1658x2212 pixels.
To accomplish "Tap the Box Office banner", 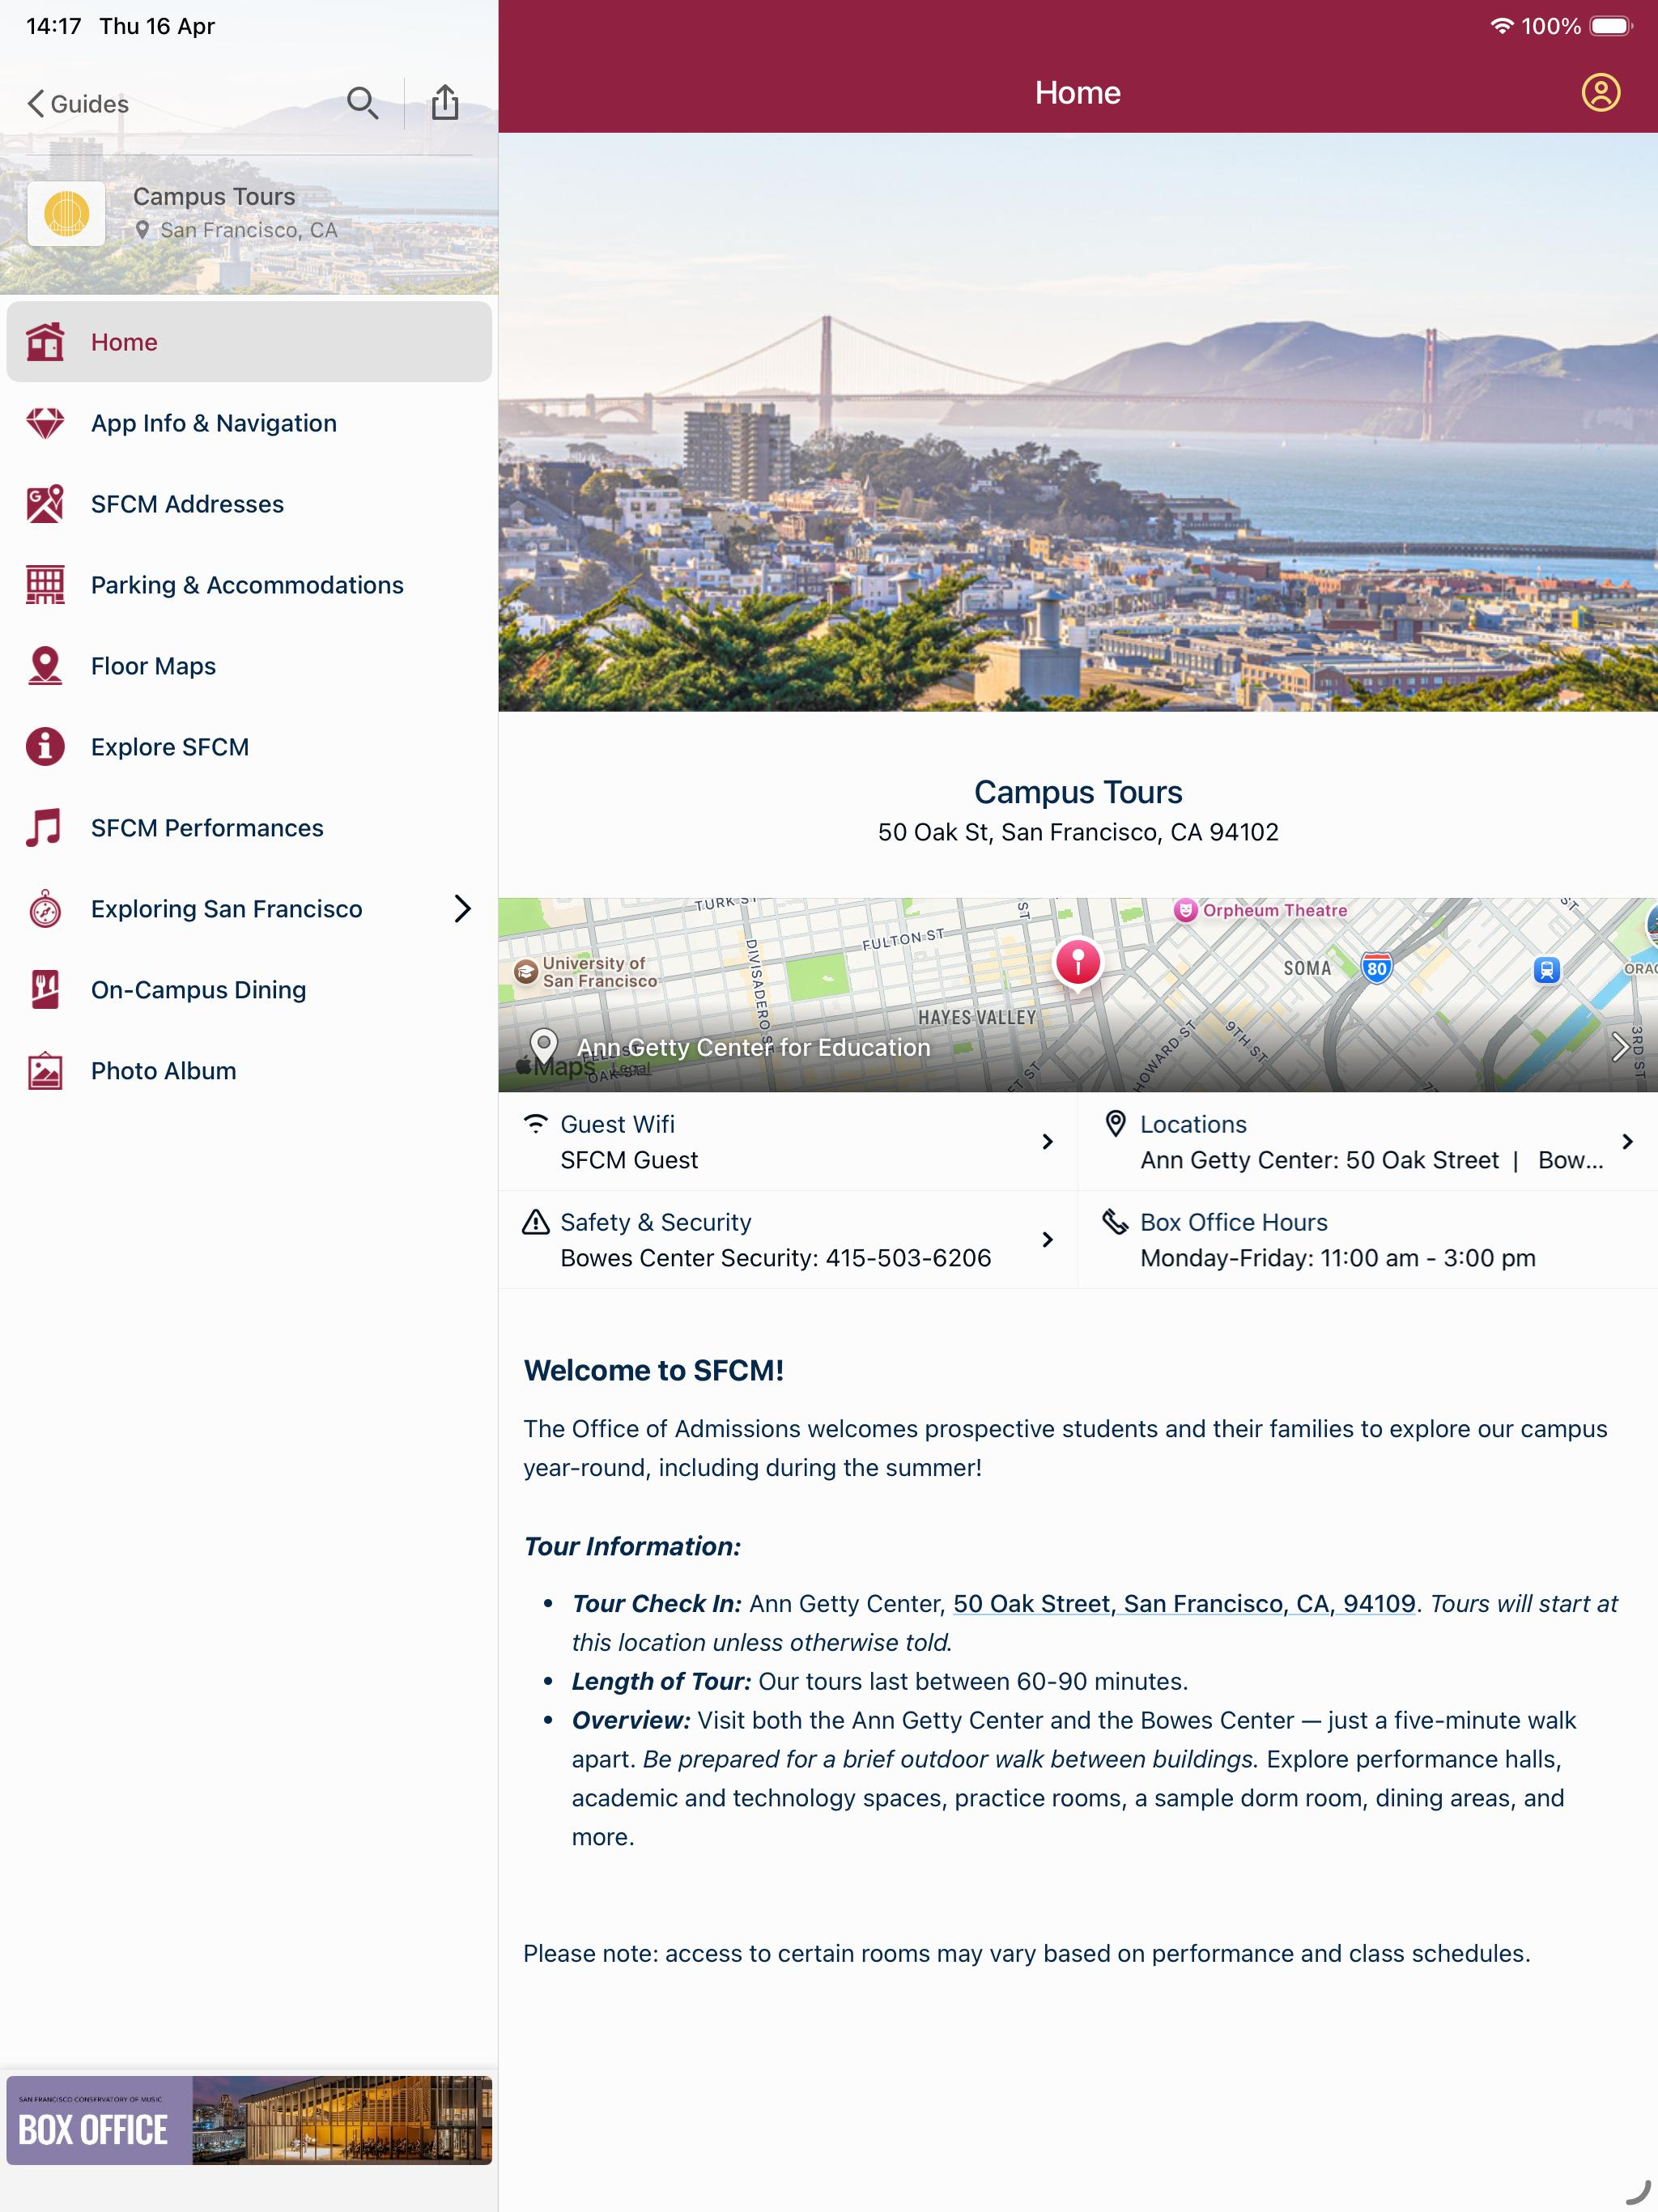I will tap(249, 2120).
